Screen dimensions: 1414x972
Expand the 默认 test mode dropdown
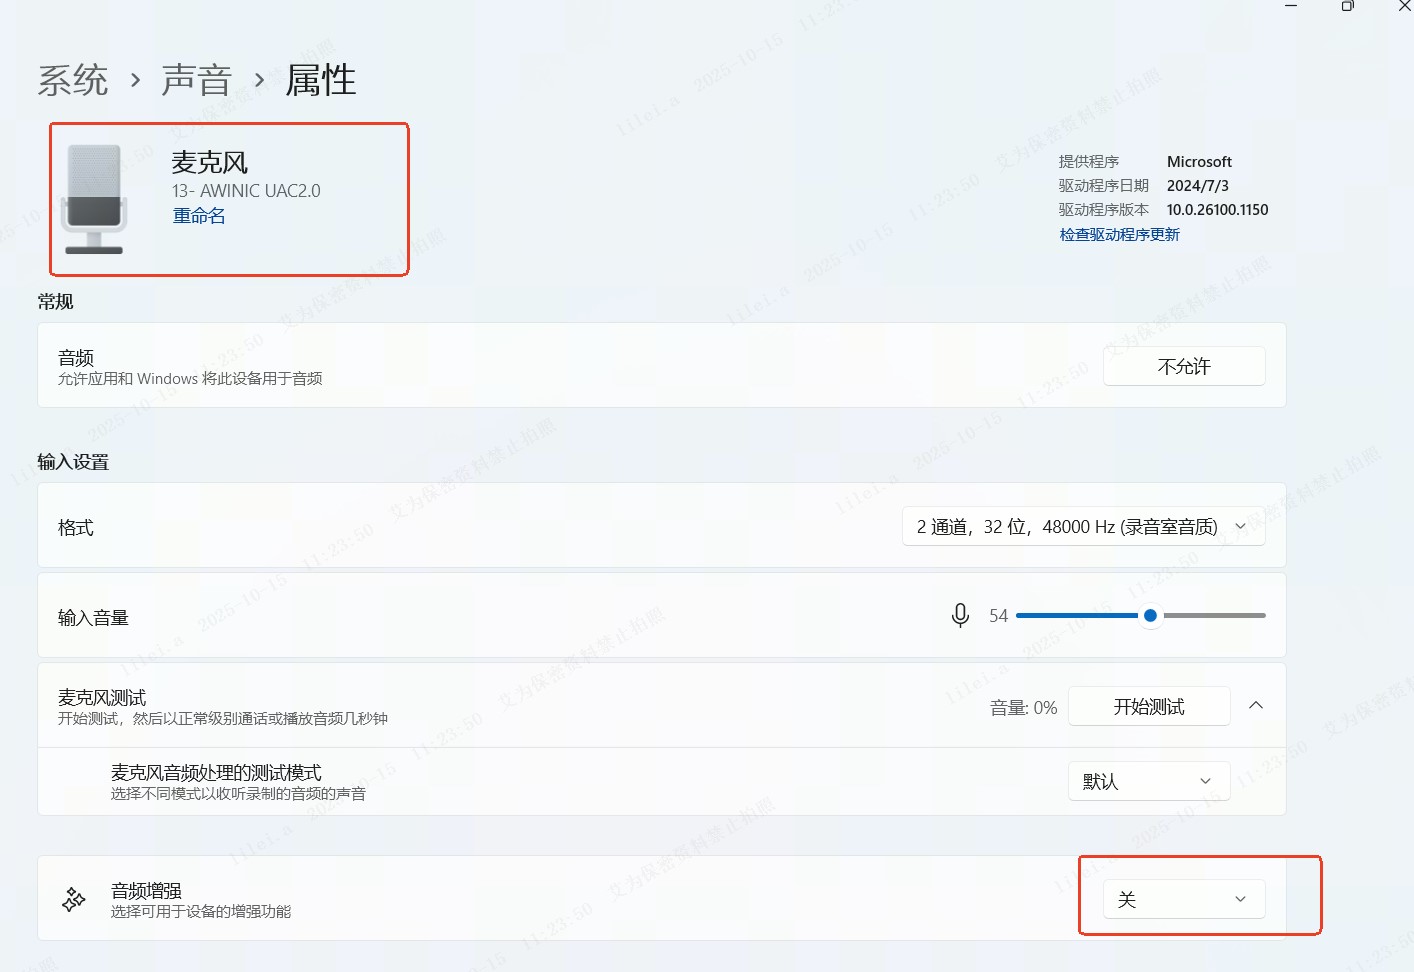click(1148, 781)
